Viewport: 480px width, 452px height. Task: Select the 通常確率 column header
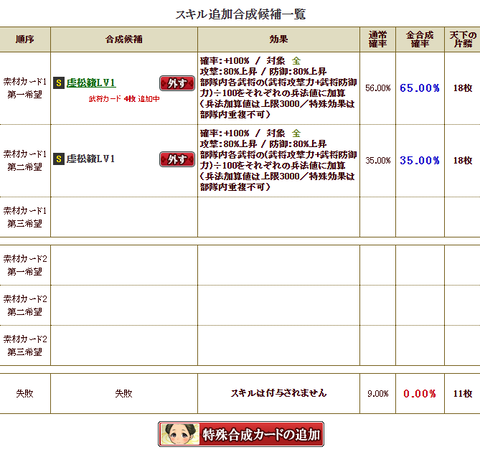click(378, 39)
